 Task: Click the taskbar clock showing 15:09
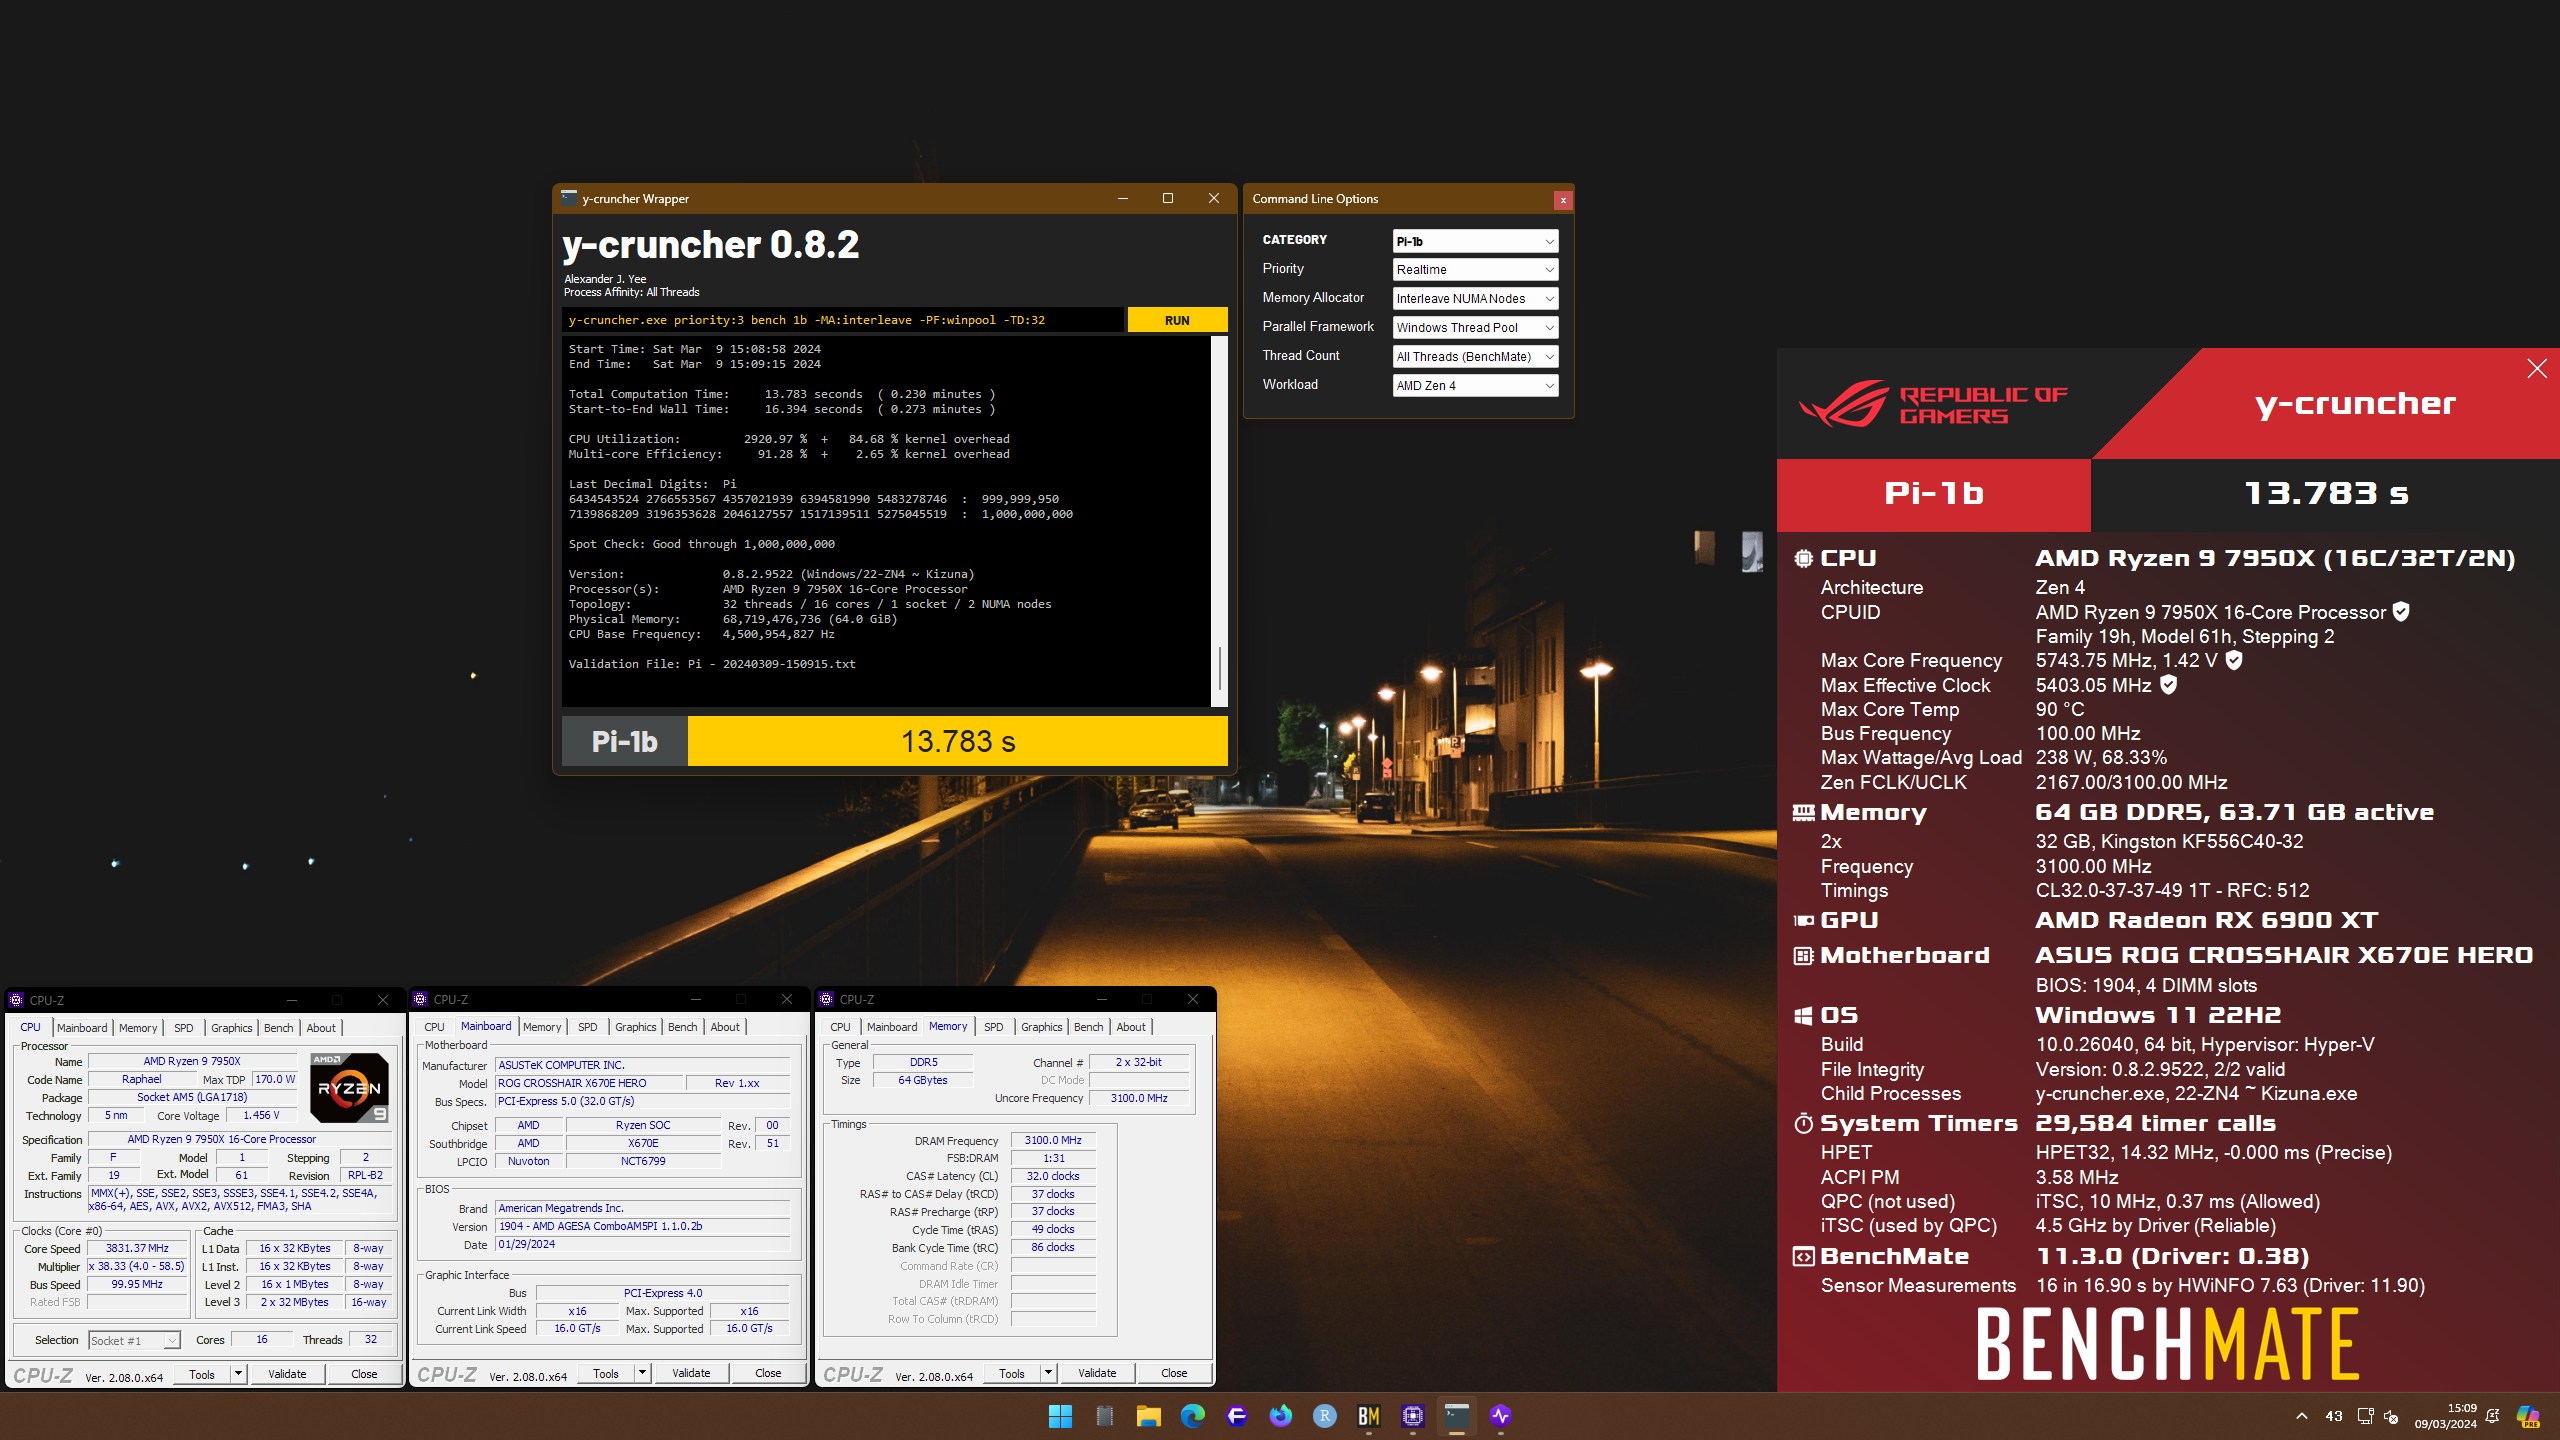(x=2446, y=1416)
